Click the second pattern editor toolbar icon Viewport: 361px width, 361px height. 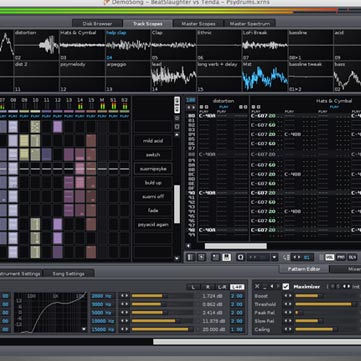click(201, 257)
